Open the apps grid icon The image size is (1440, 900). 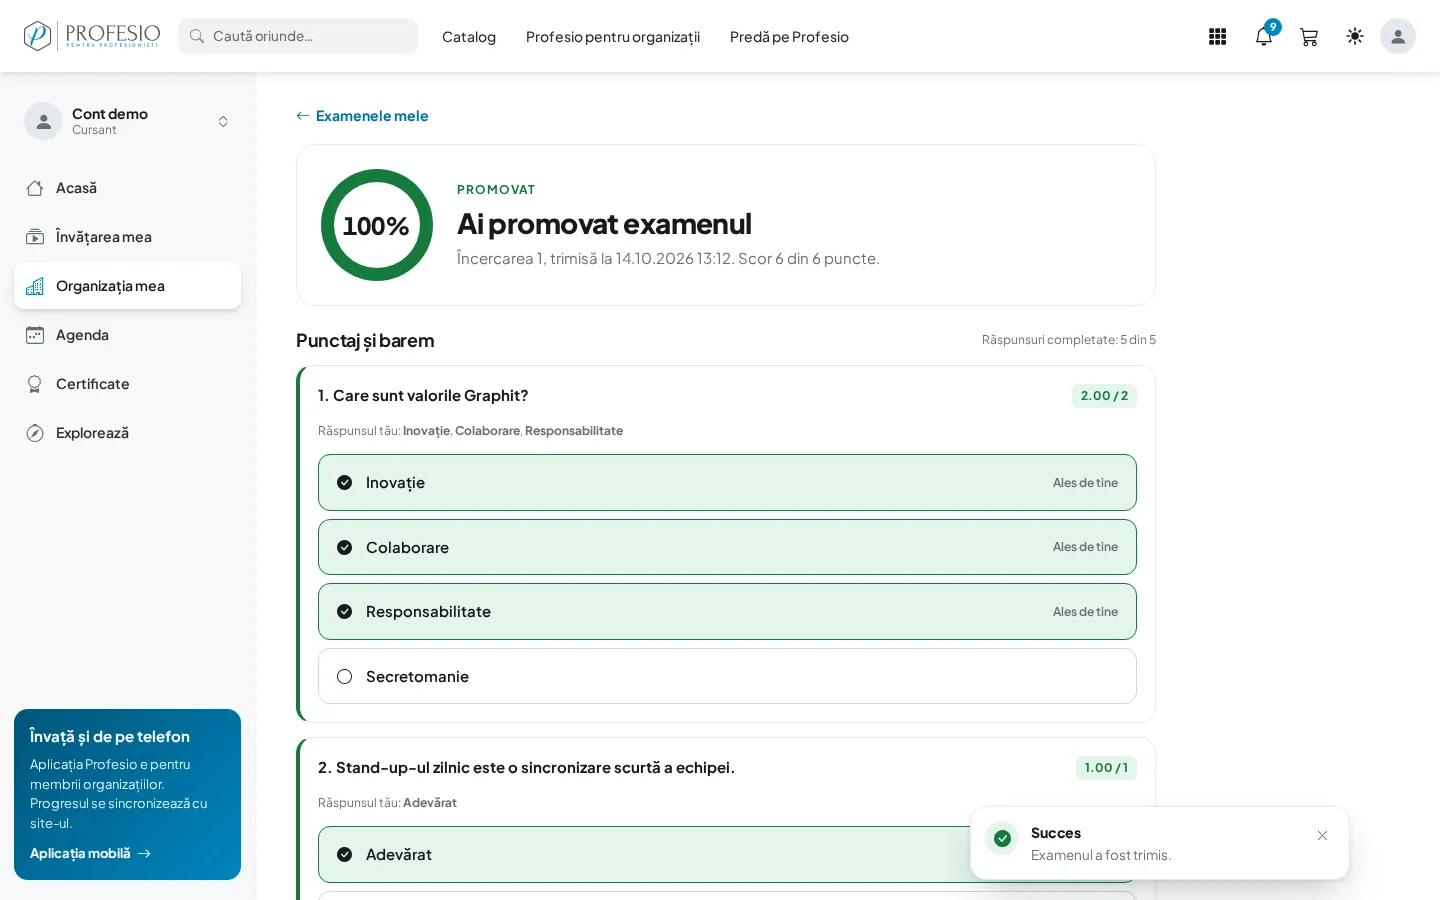1217,37
